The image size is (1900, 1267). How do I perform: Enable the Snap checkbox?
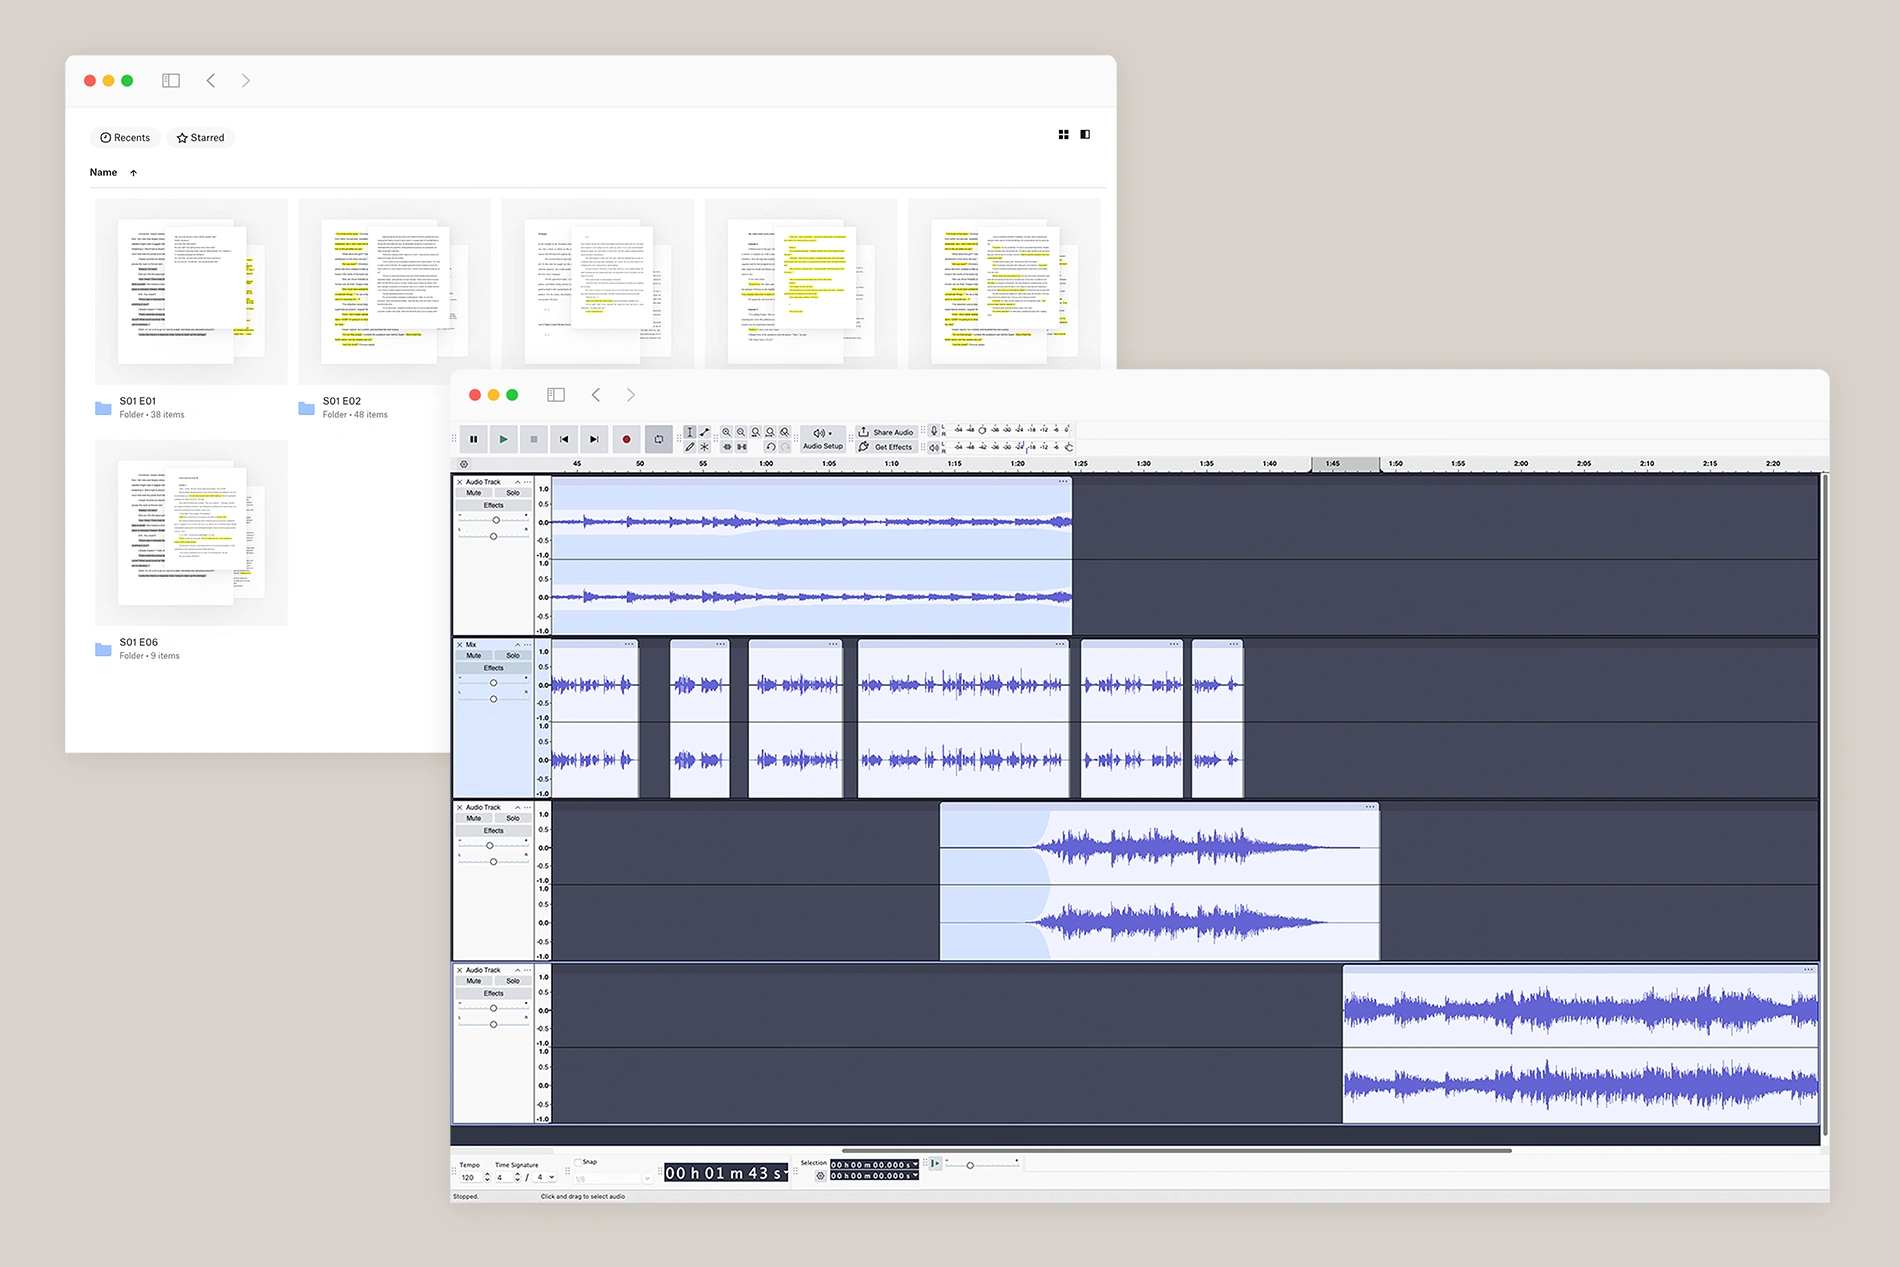[x=578, y=1162]
